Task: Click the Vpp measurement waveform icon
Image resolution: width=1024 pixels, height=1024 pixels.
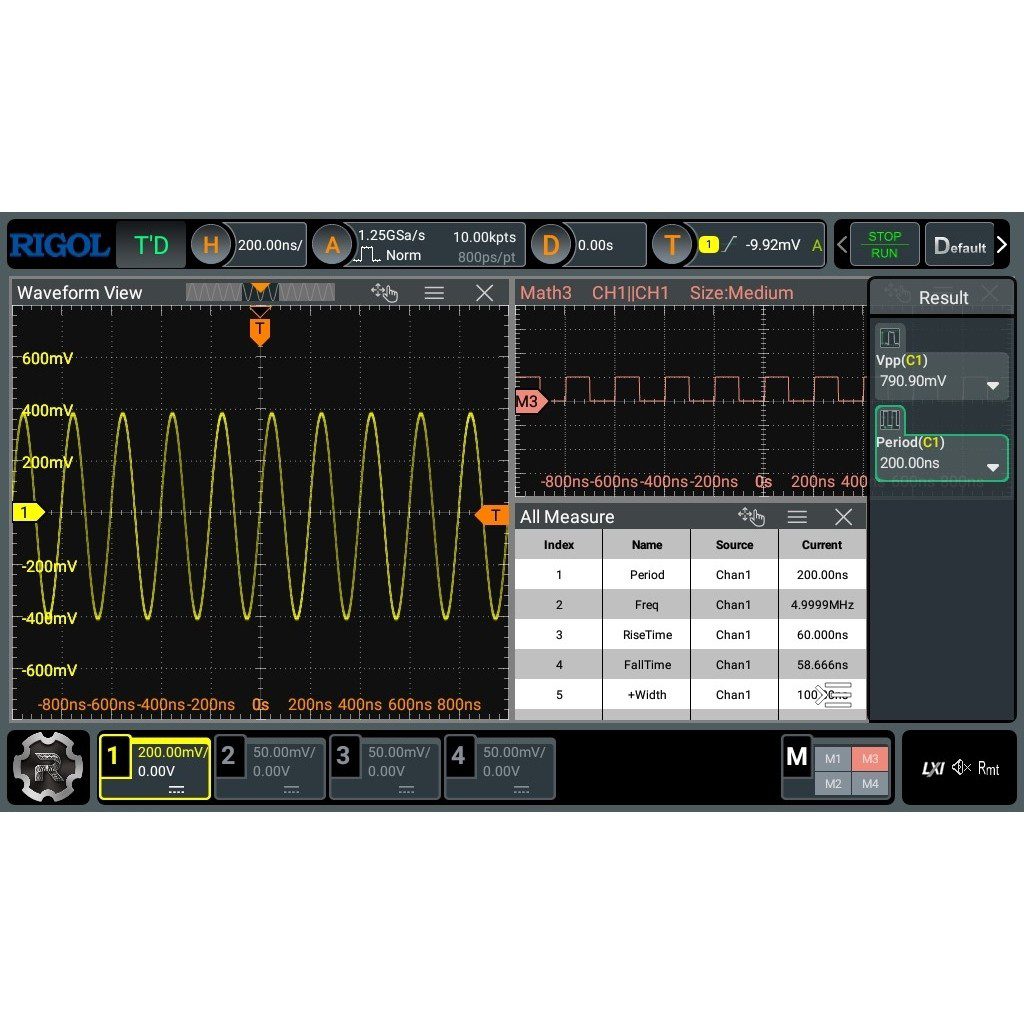Action: (x=890, y=338)
